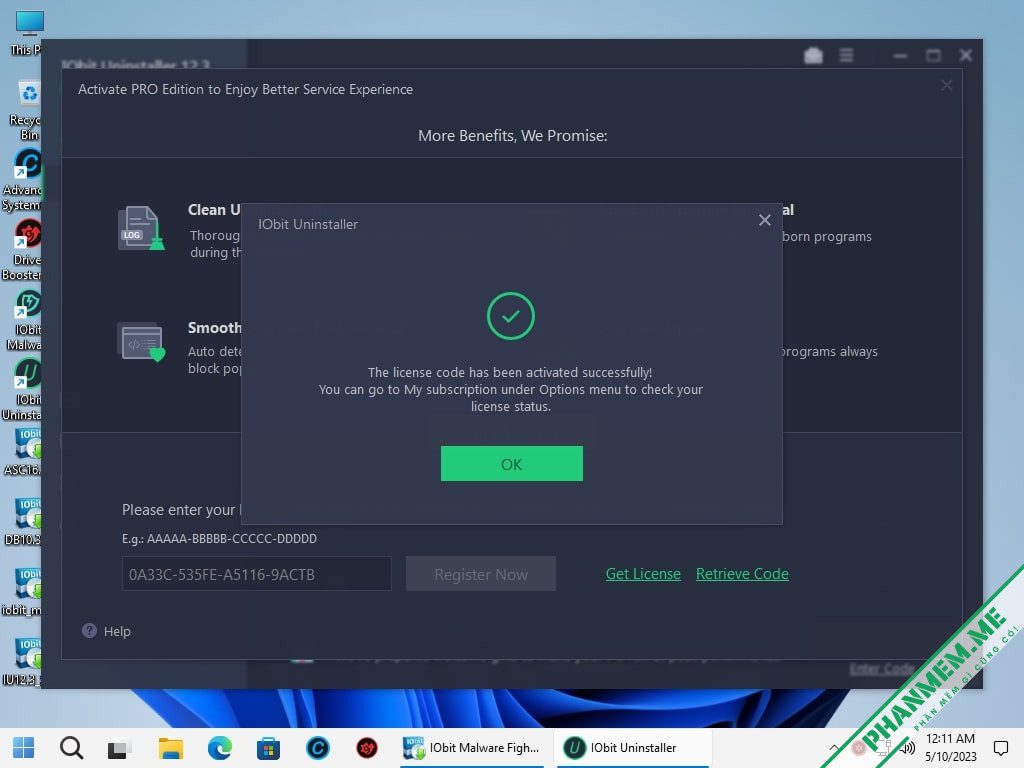This screenshot has height=768, width=1024.
Task: Open Advanced SystemCare taskbar icon
Action: click(318, 748)
